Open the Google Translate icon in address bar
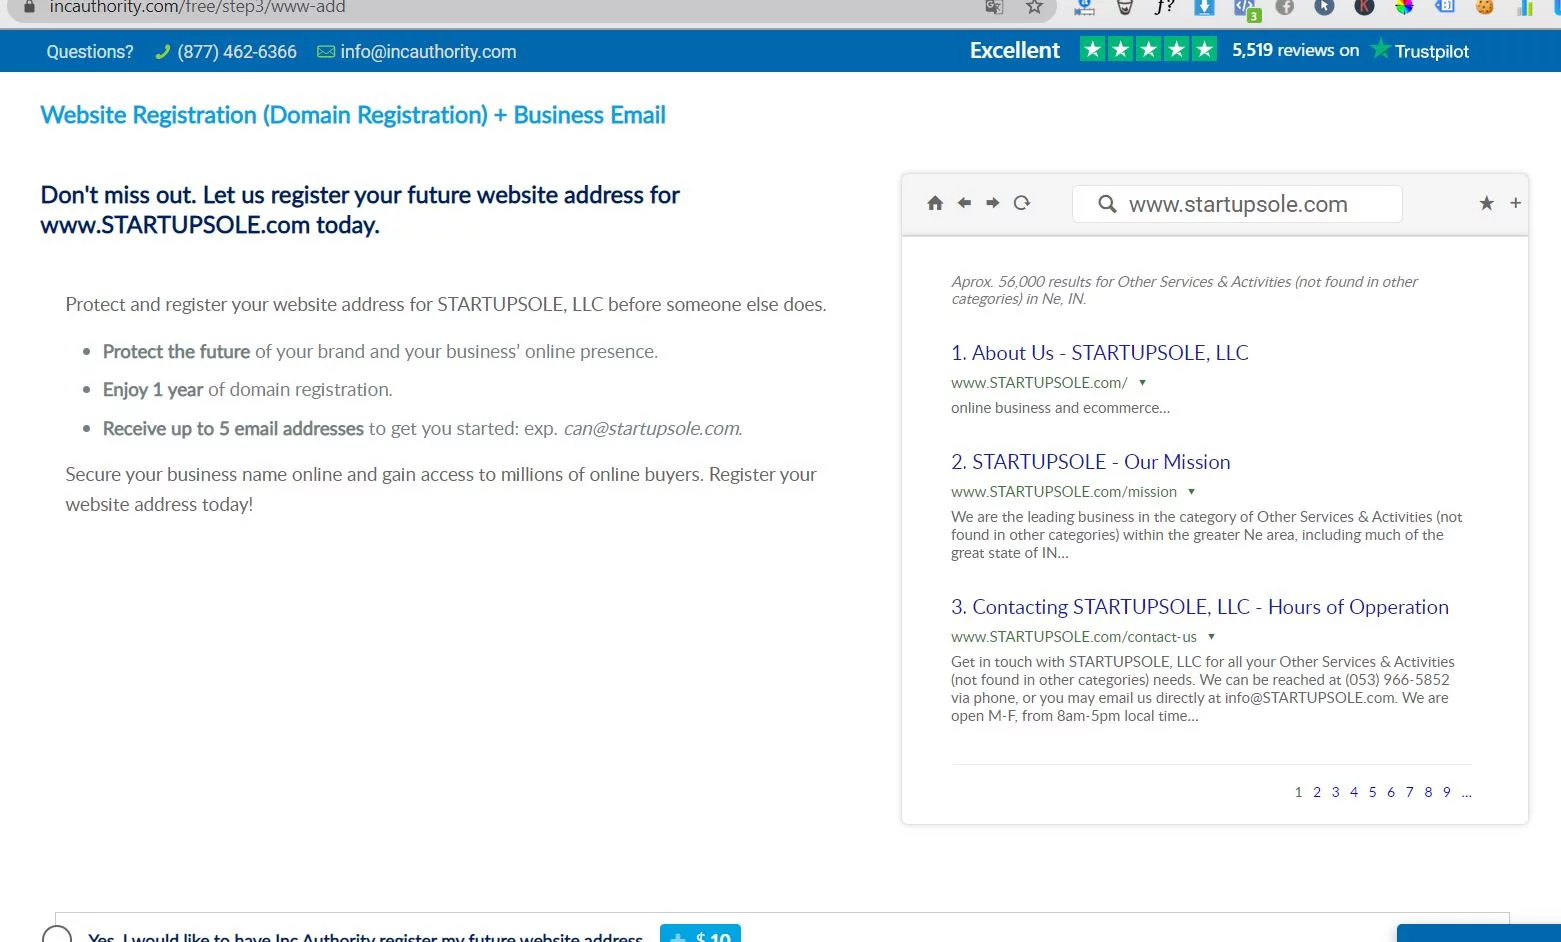The height and width of the screenshot is (942, 1561). [x=994, y=7]
